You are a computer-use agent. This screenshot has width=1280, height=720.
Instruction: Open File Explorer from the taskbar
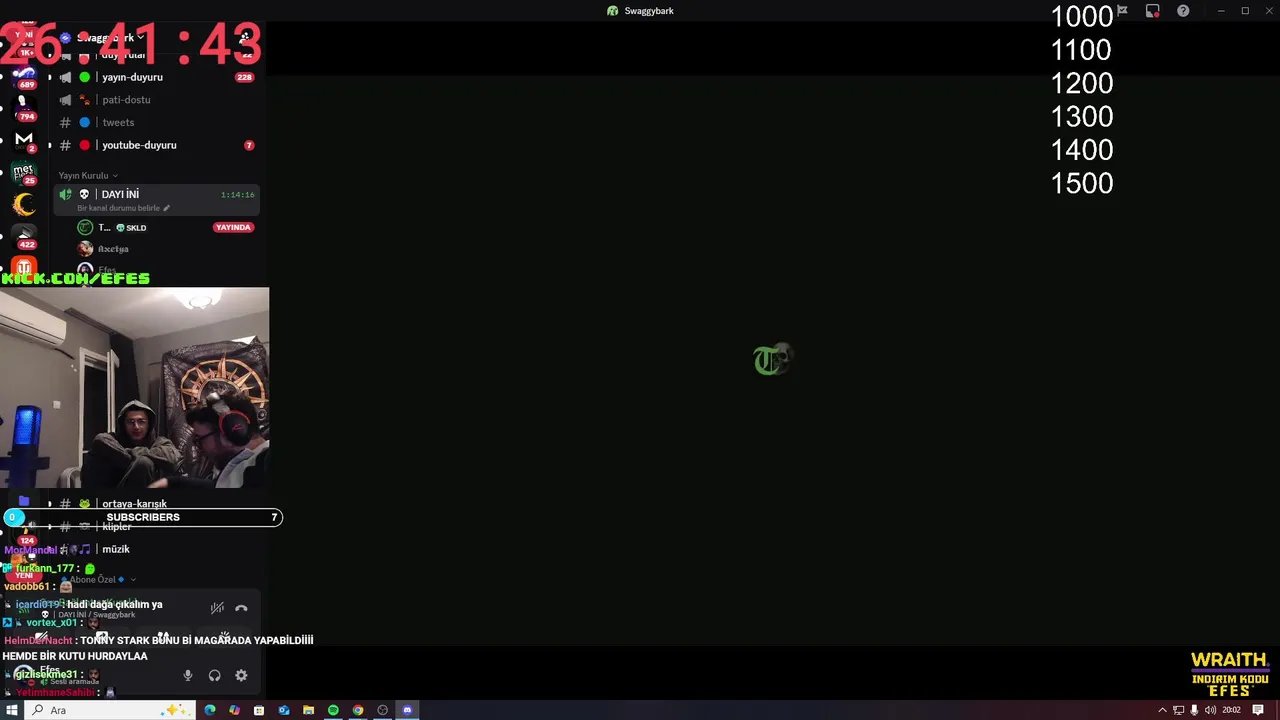tap(308, 710)
